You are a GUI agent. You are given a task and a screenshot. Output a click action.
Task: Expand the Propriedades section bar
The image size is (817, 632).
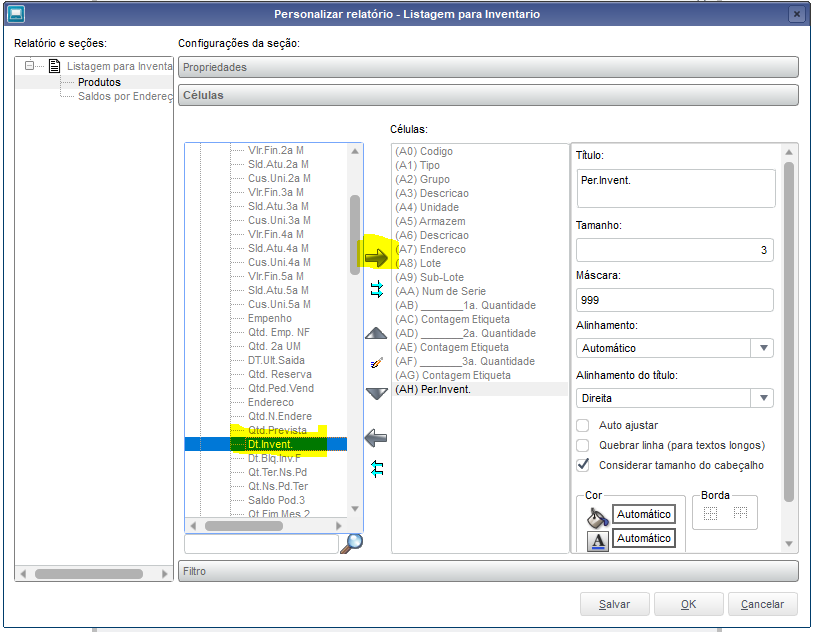click(x=488, y=67)
